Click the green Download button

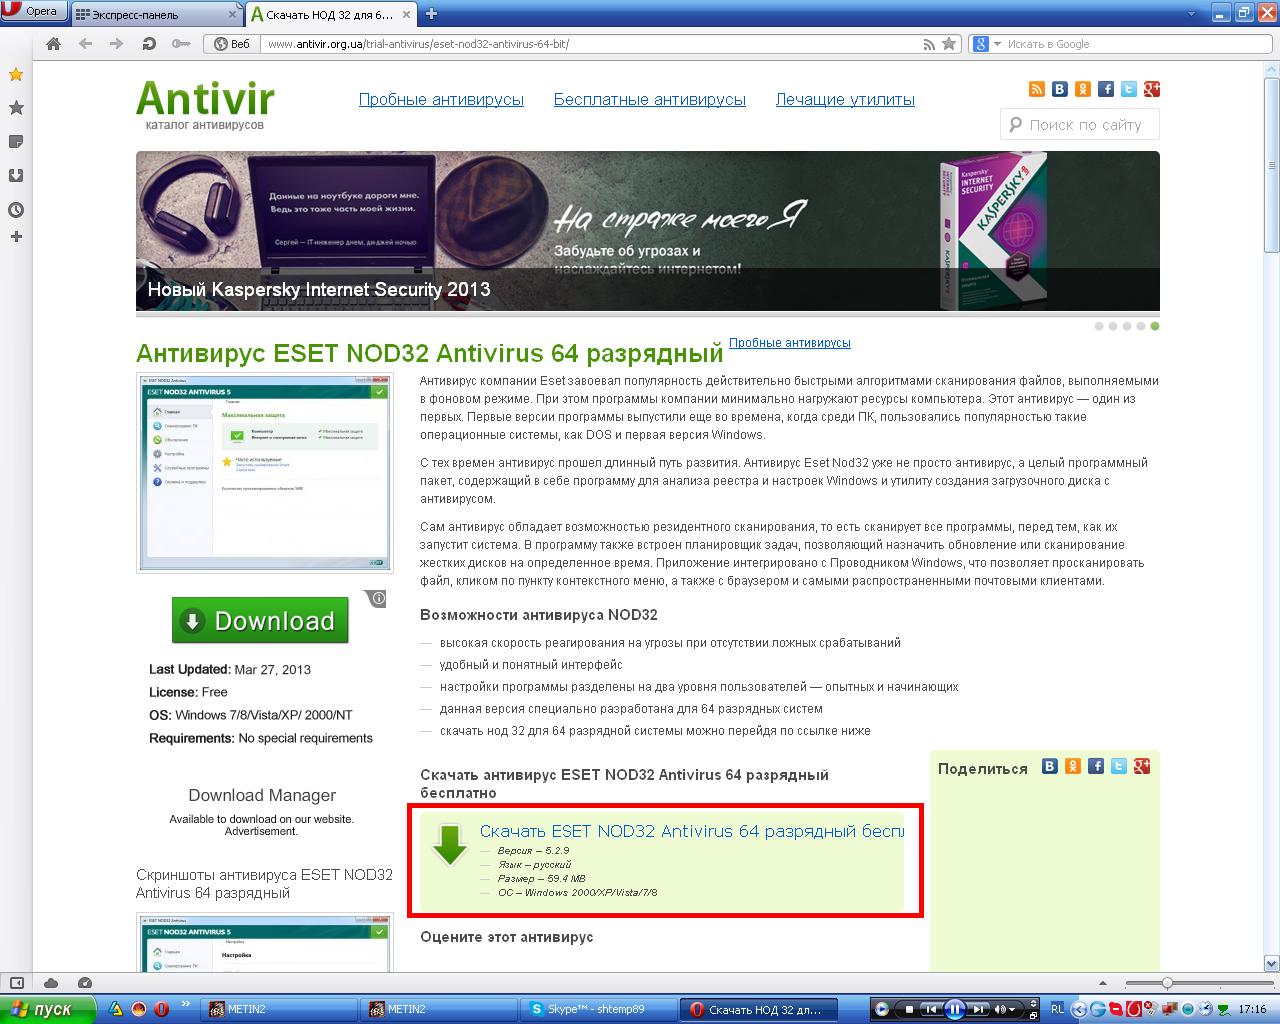pos(260,620)
